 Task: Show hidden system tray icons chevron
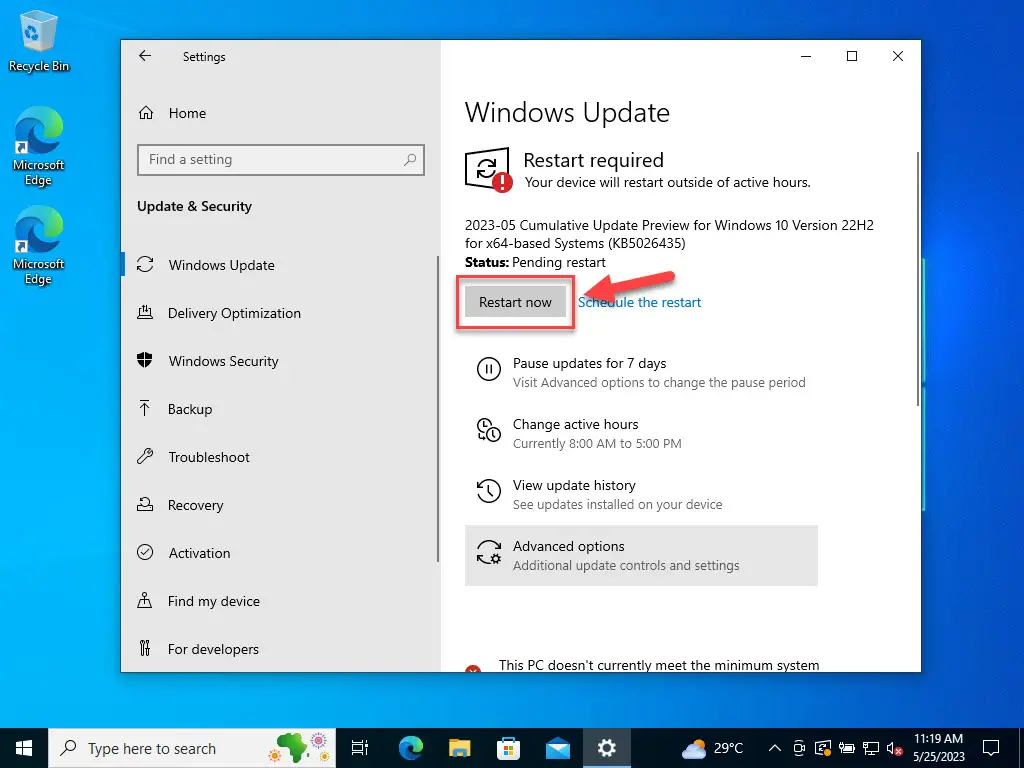775,748
